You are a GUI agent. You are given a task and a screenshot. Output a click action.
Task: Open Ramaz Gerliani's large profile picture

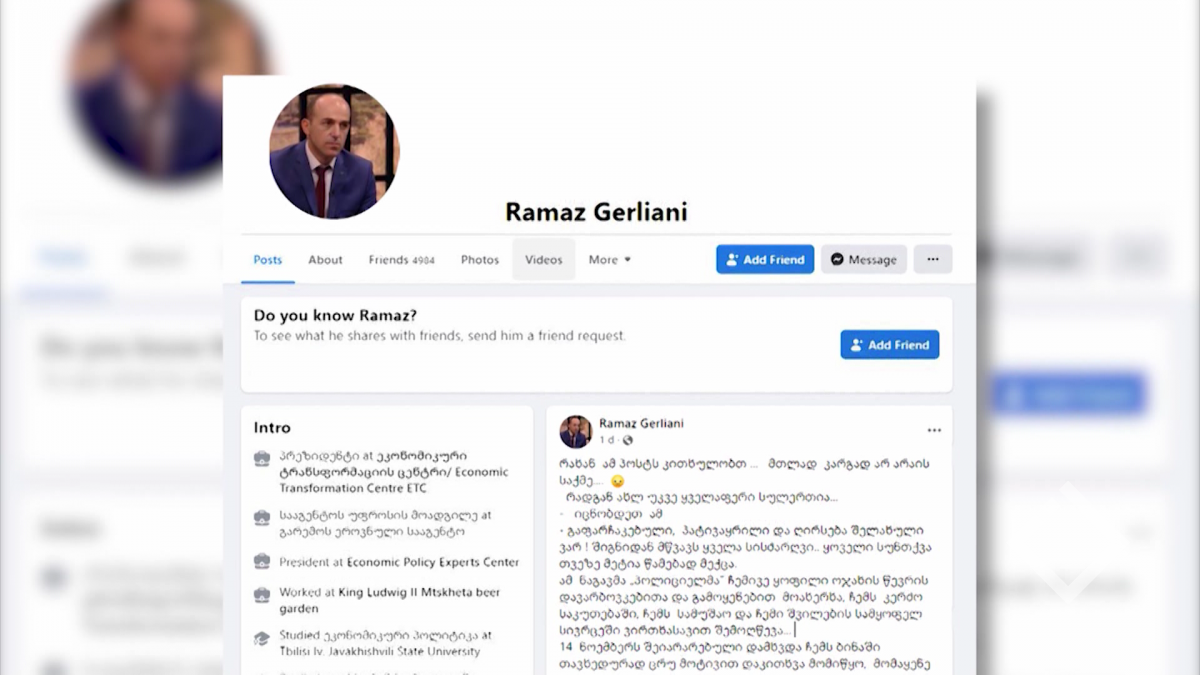(x=334, y=151)
